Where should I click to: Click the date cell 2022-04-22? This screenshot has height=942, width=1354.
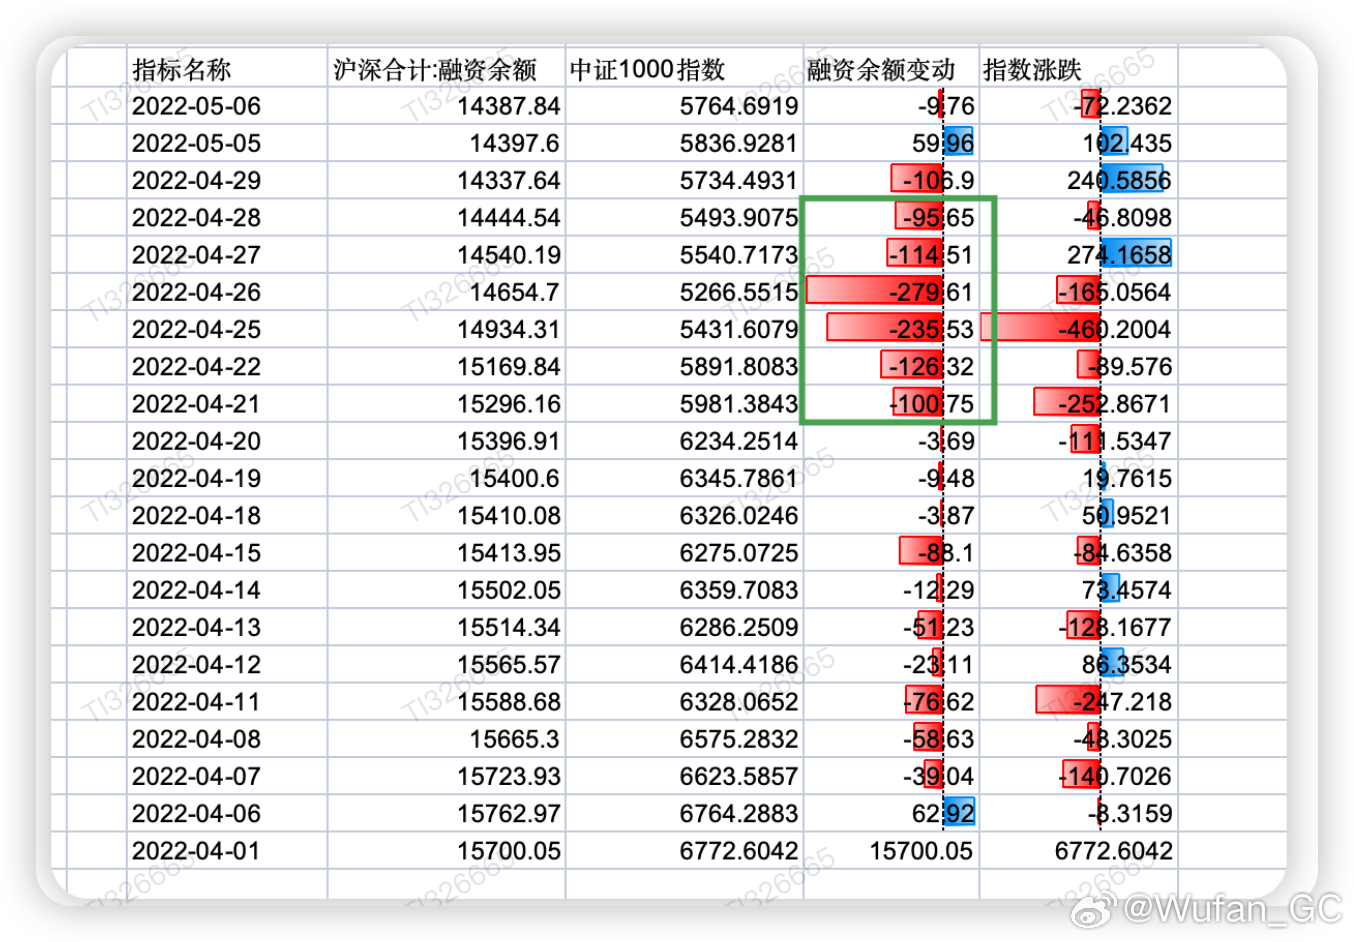click(227, 366)
